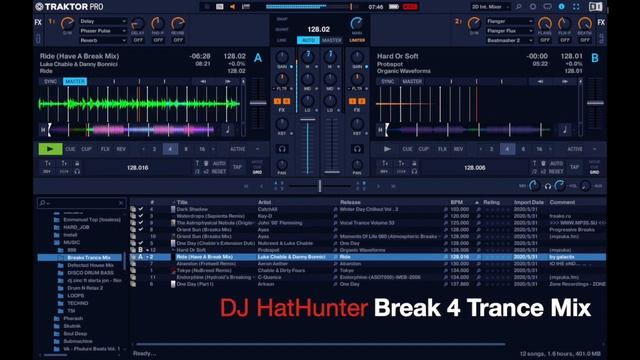Click the Deck B letter icon
Screen dimensions: 640x360
pyautogui.click(x=595, y=58)
